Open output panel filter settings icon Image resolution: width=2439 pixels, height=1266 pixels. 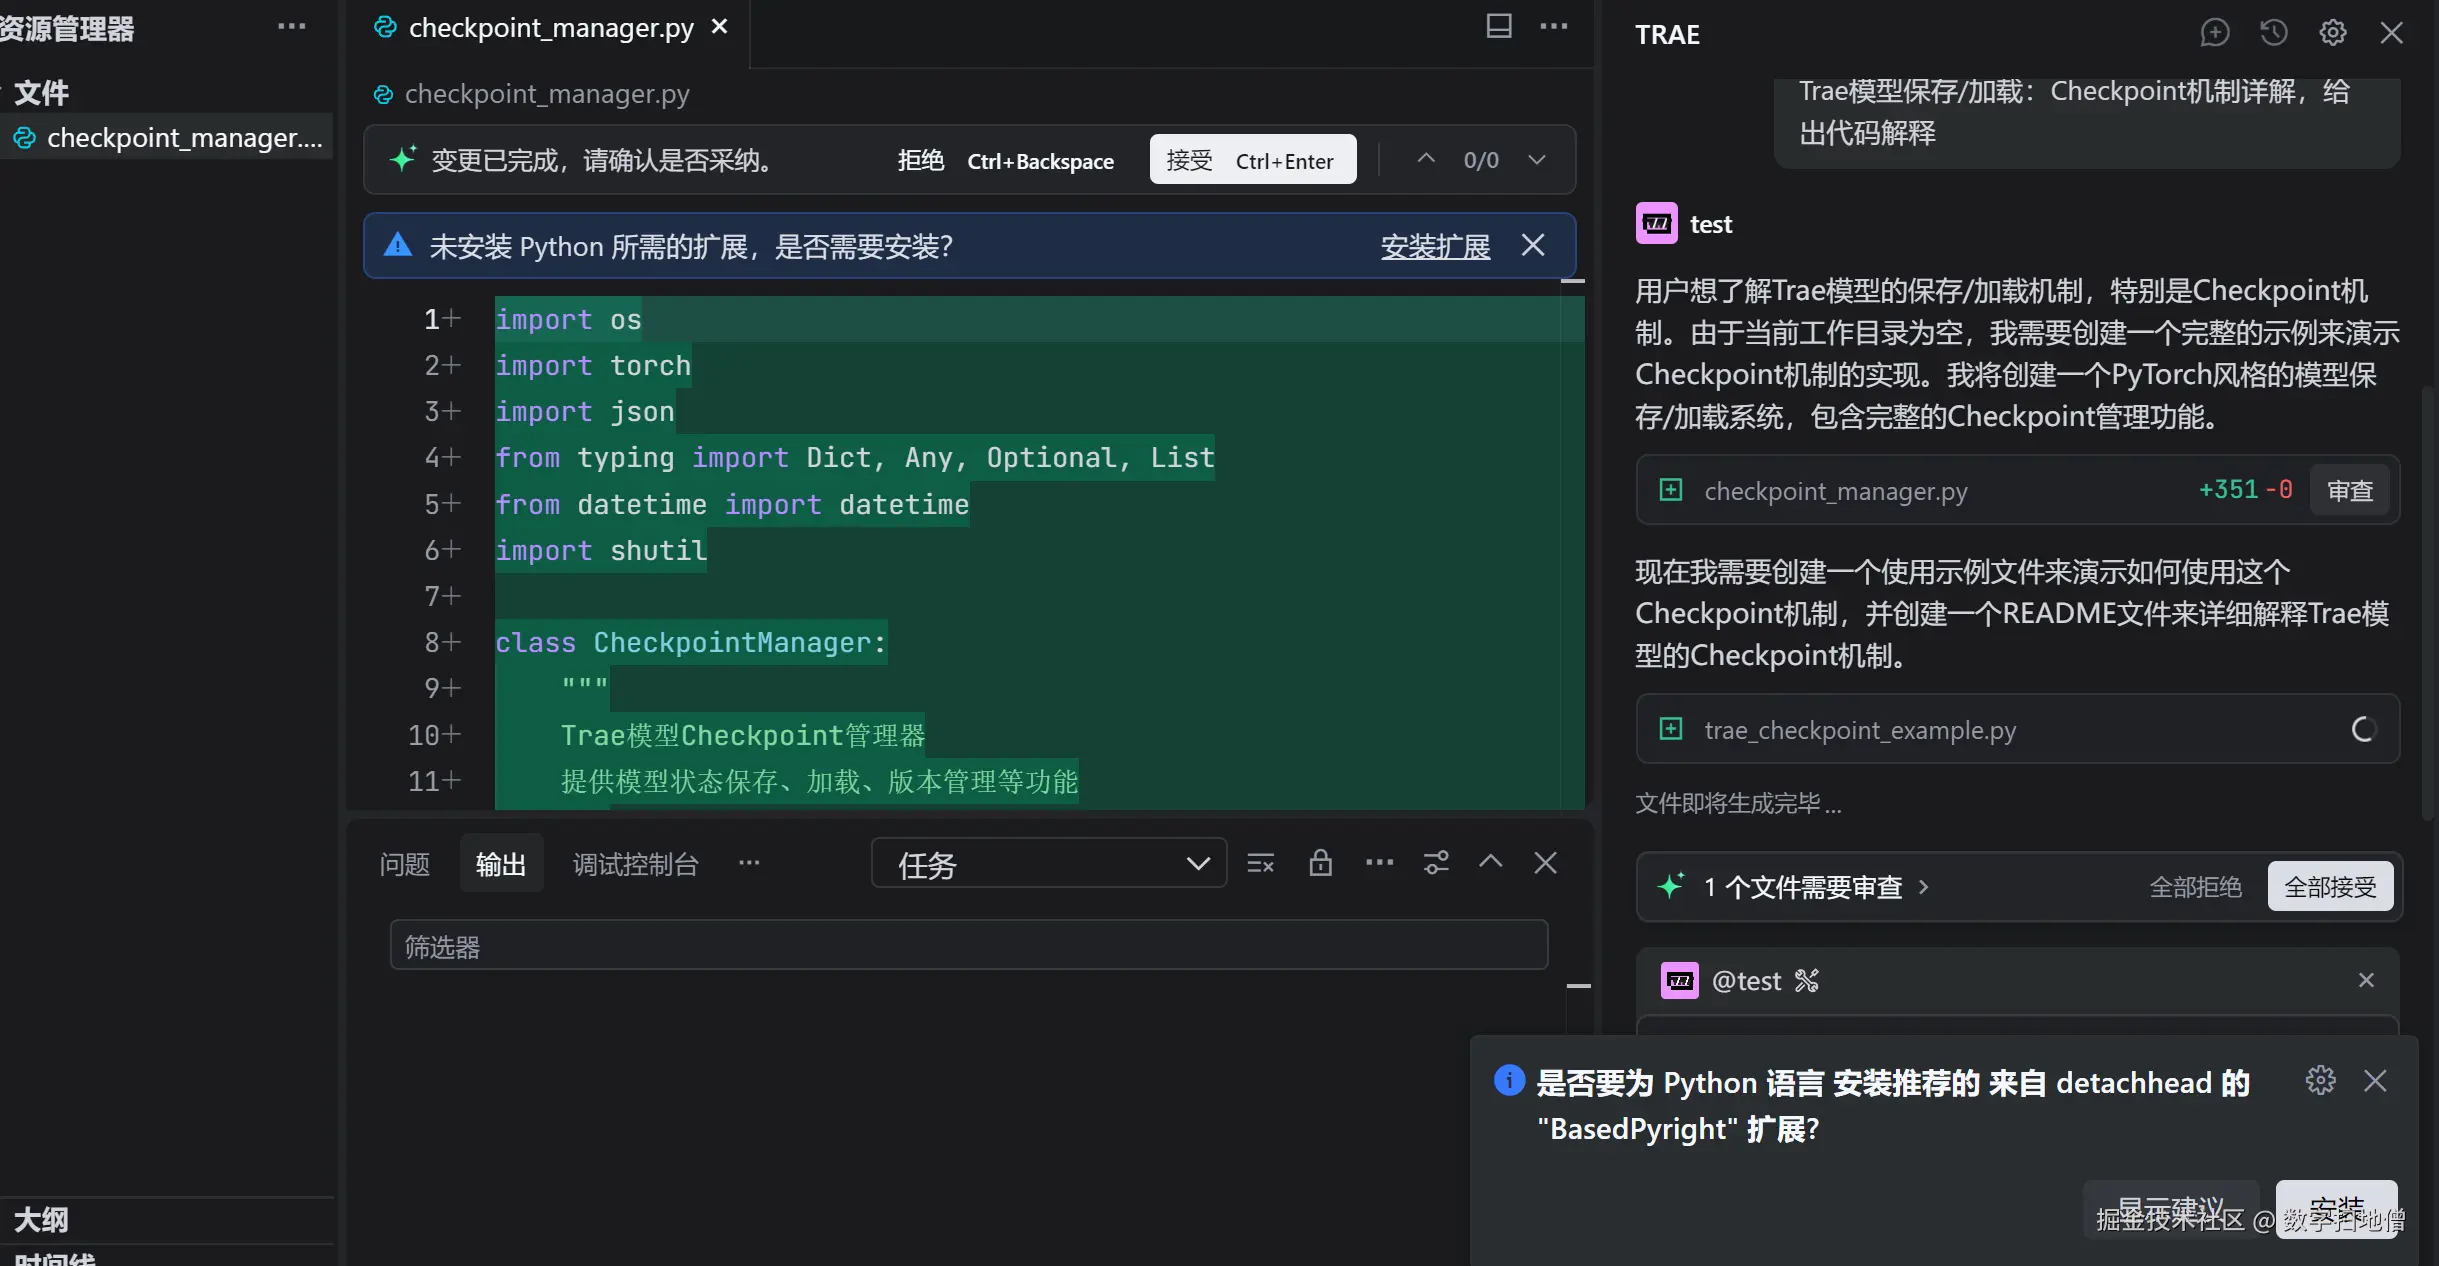[1436, 863]
